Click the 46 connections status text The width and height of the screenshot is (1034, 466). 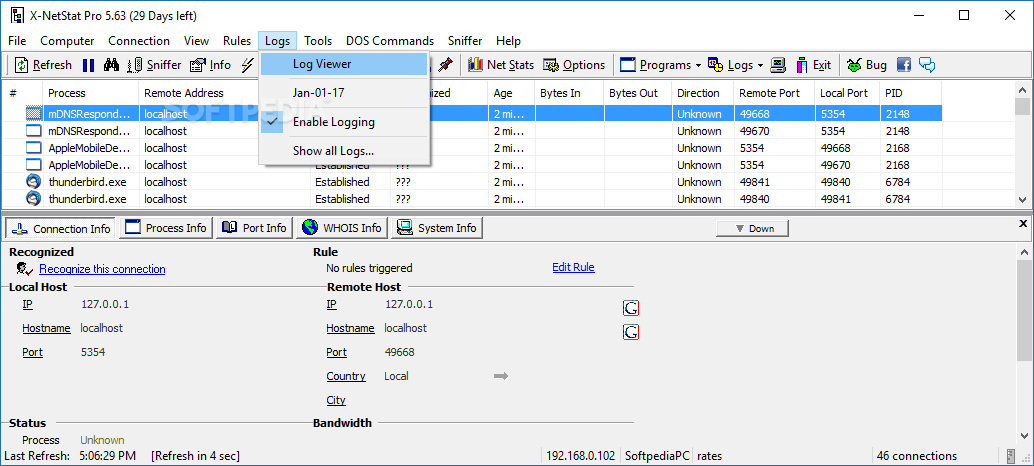coord(915,455)
